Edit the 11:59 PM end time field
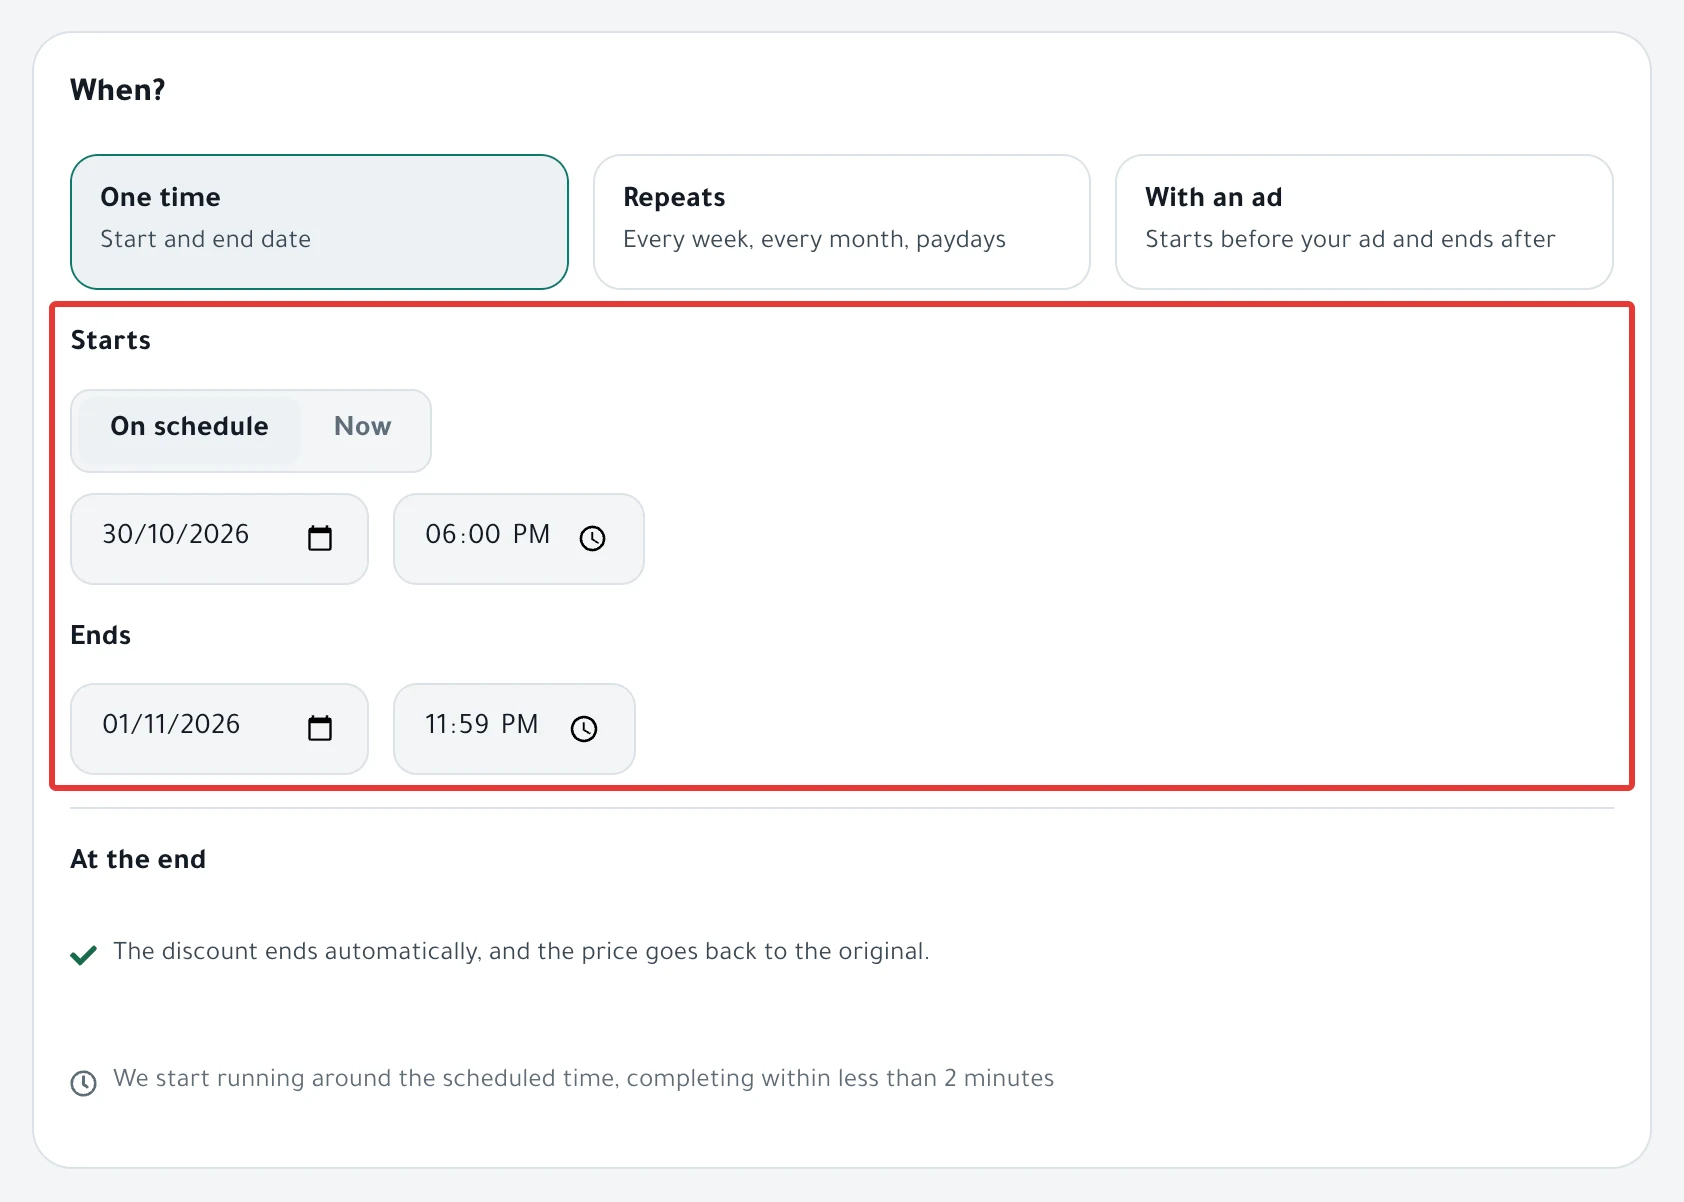This screenshot has height=1202, width=1684. coord(514,729)
